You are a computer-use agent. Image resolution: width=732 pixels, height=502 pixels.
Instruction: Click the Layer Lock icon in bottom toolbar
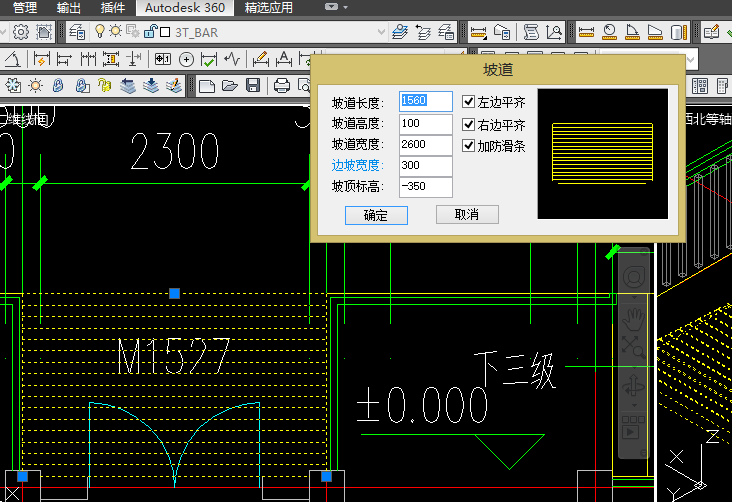58,85
